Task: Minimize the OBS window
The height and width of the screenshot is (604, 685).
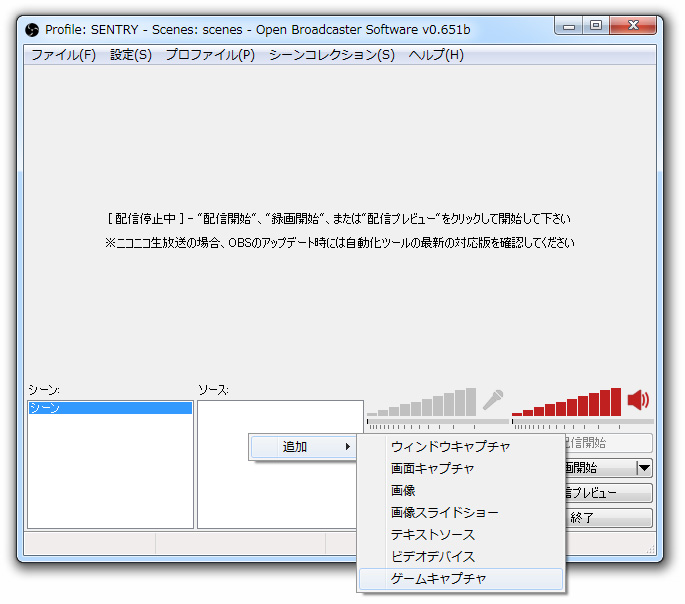Action: coord(568,26)
